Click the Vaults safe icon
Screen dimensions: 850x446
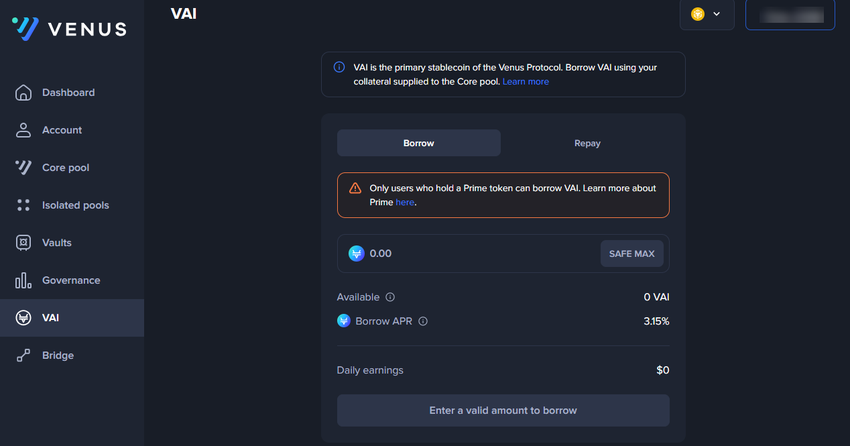[x=24, y=243]
